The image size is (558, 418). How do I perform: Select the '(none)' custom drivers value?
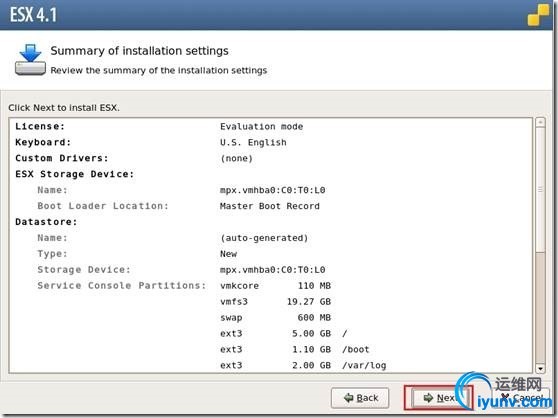[x=236, y=158]
